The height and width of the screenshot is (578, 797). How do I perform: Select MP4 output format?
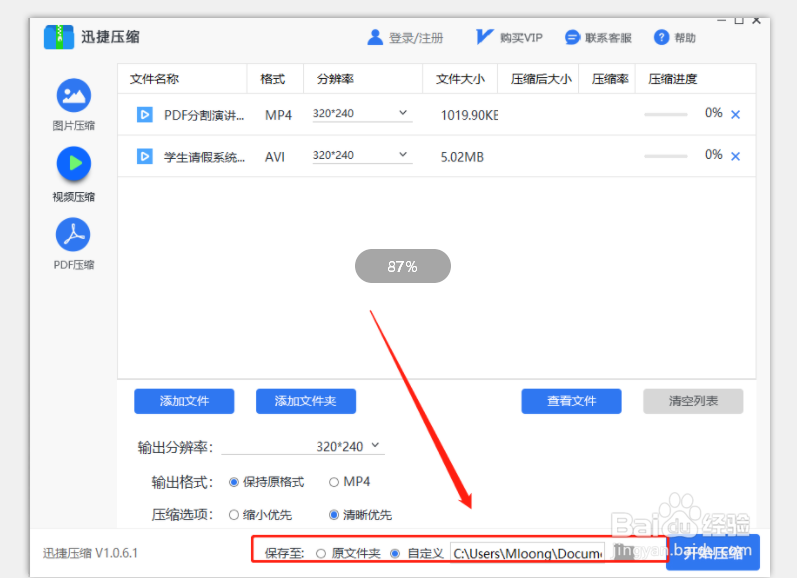[x=333, y=482]
